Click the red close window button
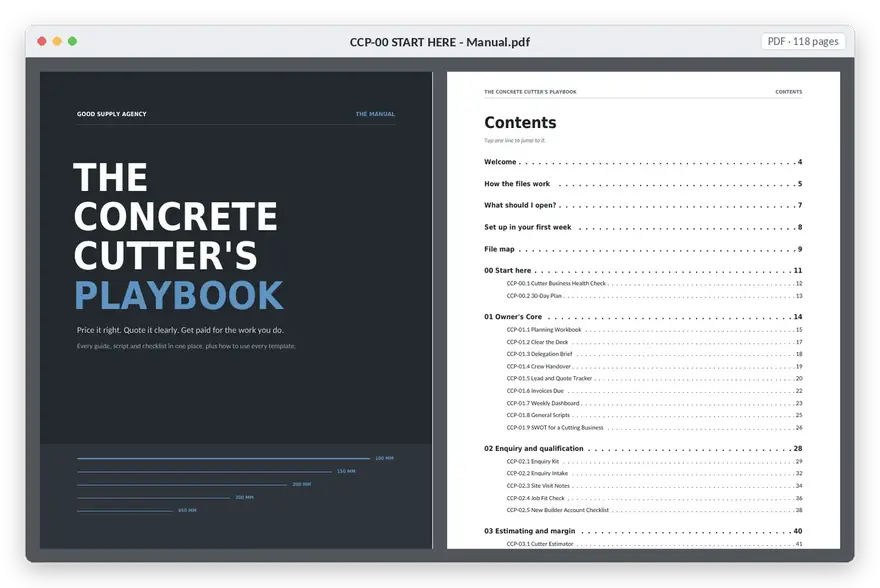This screenshot has width=880, height=588. [x=42, y=41]
